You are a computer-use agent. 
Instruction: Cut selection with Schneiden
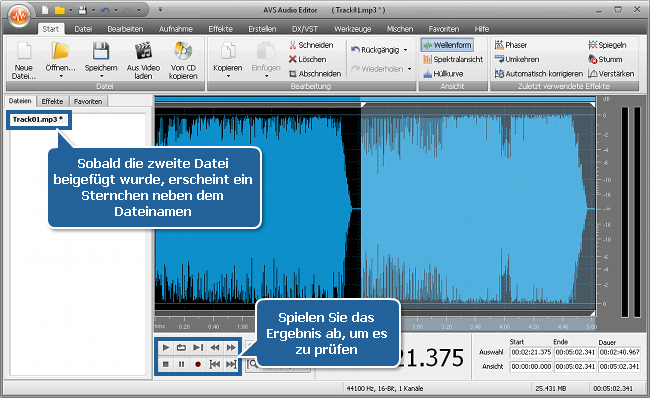[x=311, y=45]
